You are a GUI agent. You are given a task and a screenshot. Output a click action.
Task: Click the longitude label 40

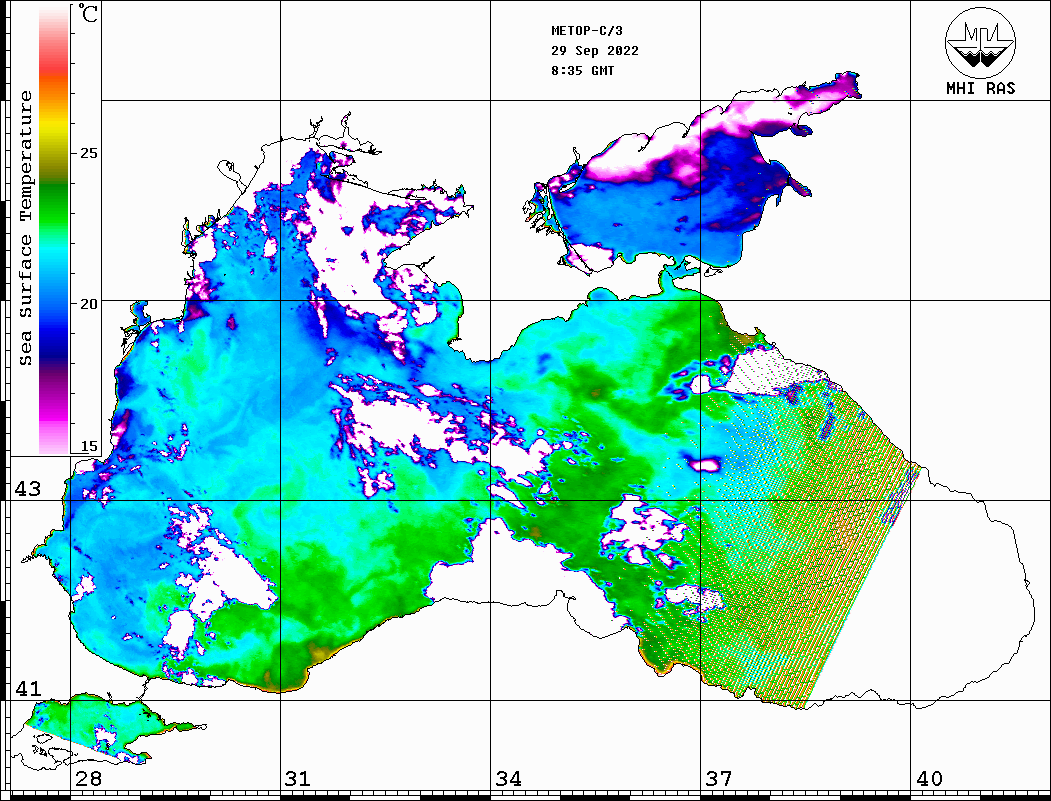(929, 778)
